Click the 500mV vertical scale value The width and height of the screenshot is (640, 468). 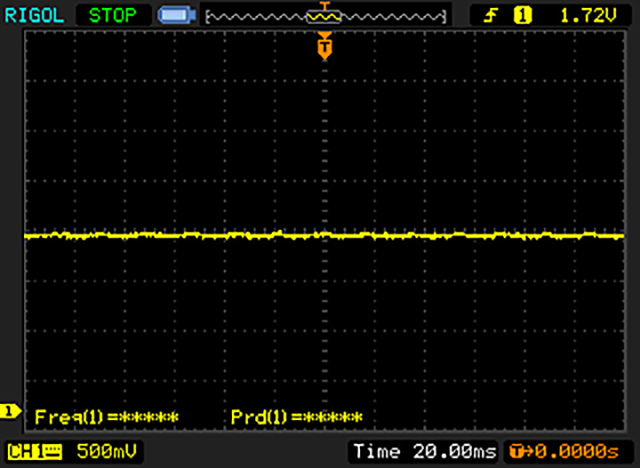tap(107, 451)
